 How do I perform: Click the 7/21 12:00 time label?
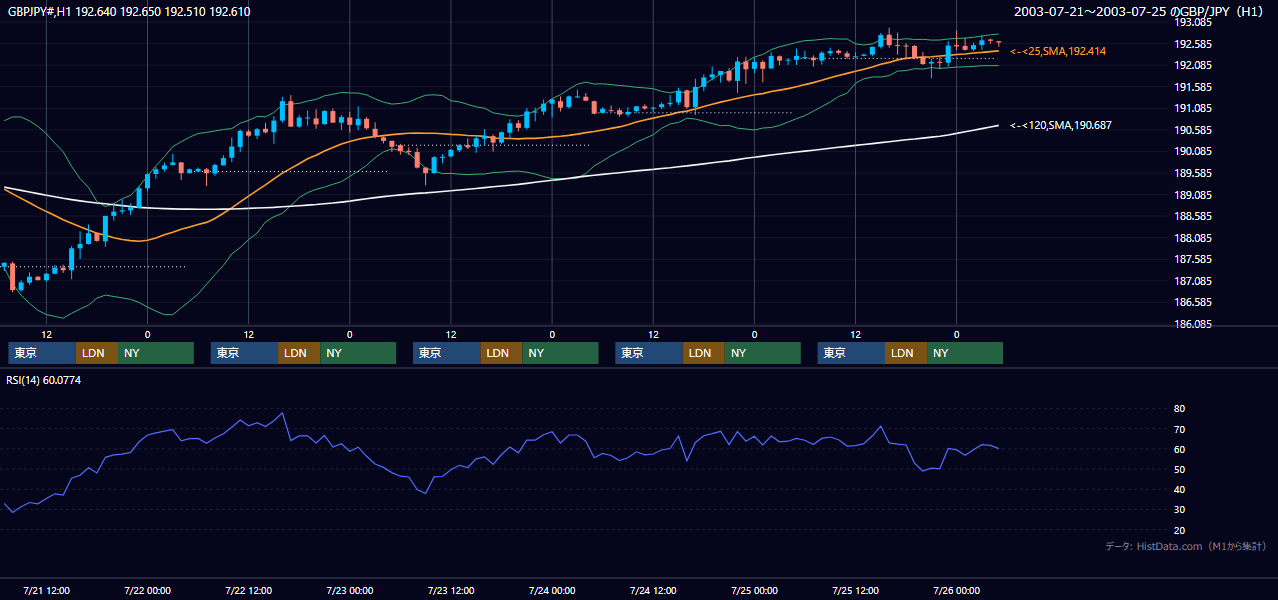tap(46, 590)
